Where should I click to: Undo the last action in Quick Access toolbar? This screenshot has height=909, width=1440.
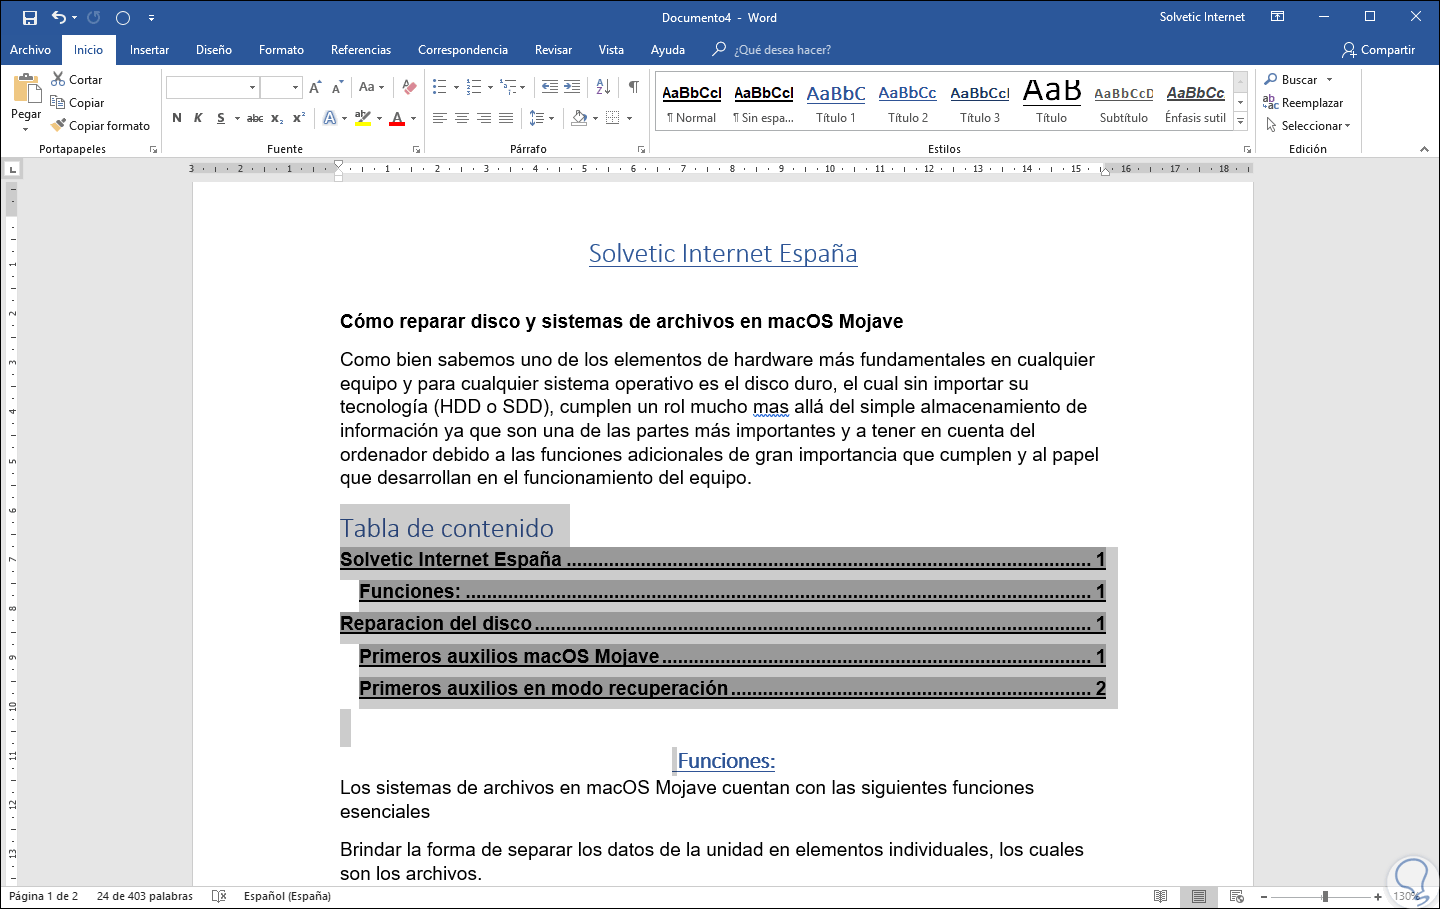click(x=59, y=18)
